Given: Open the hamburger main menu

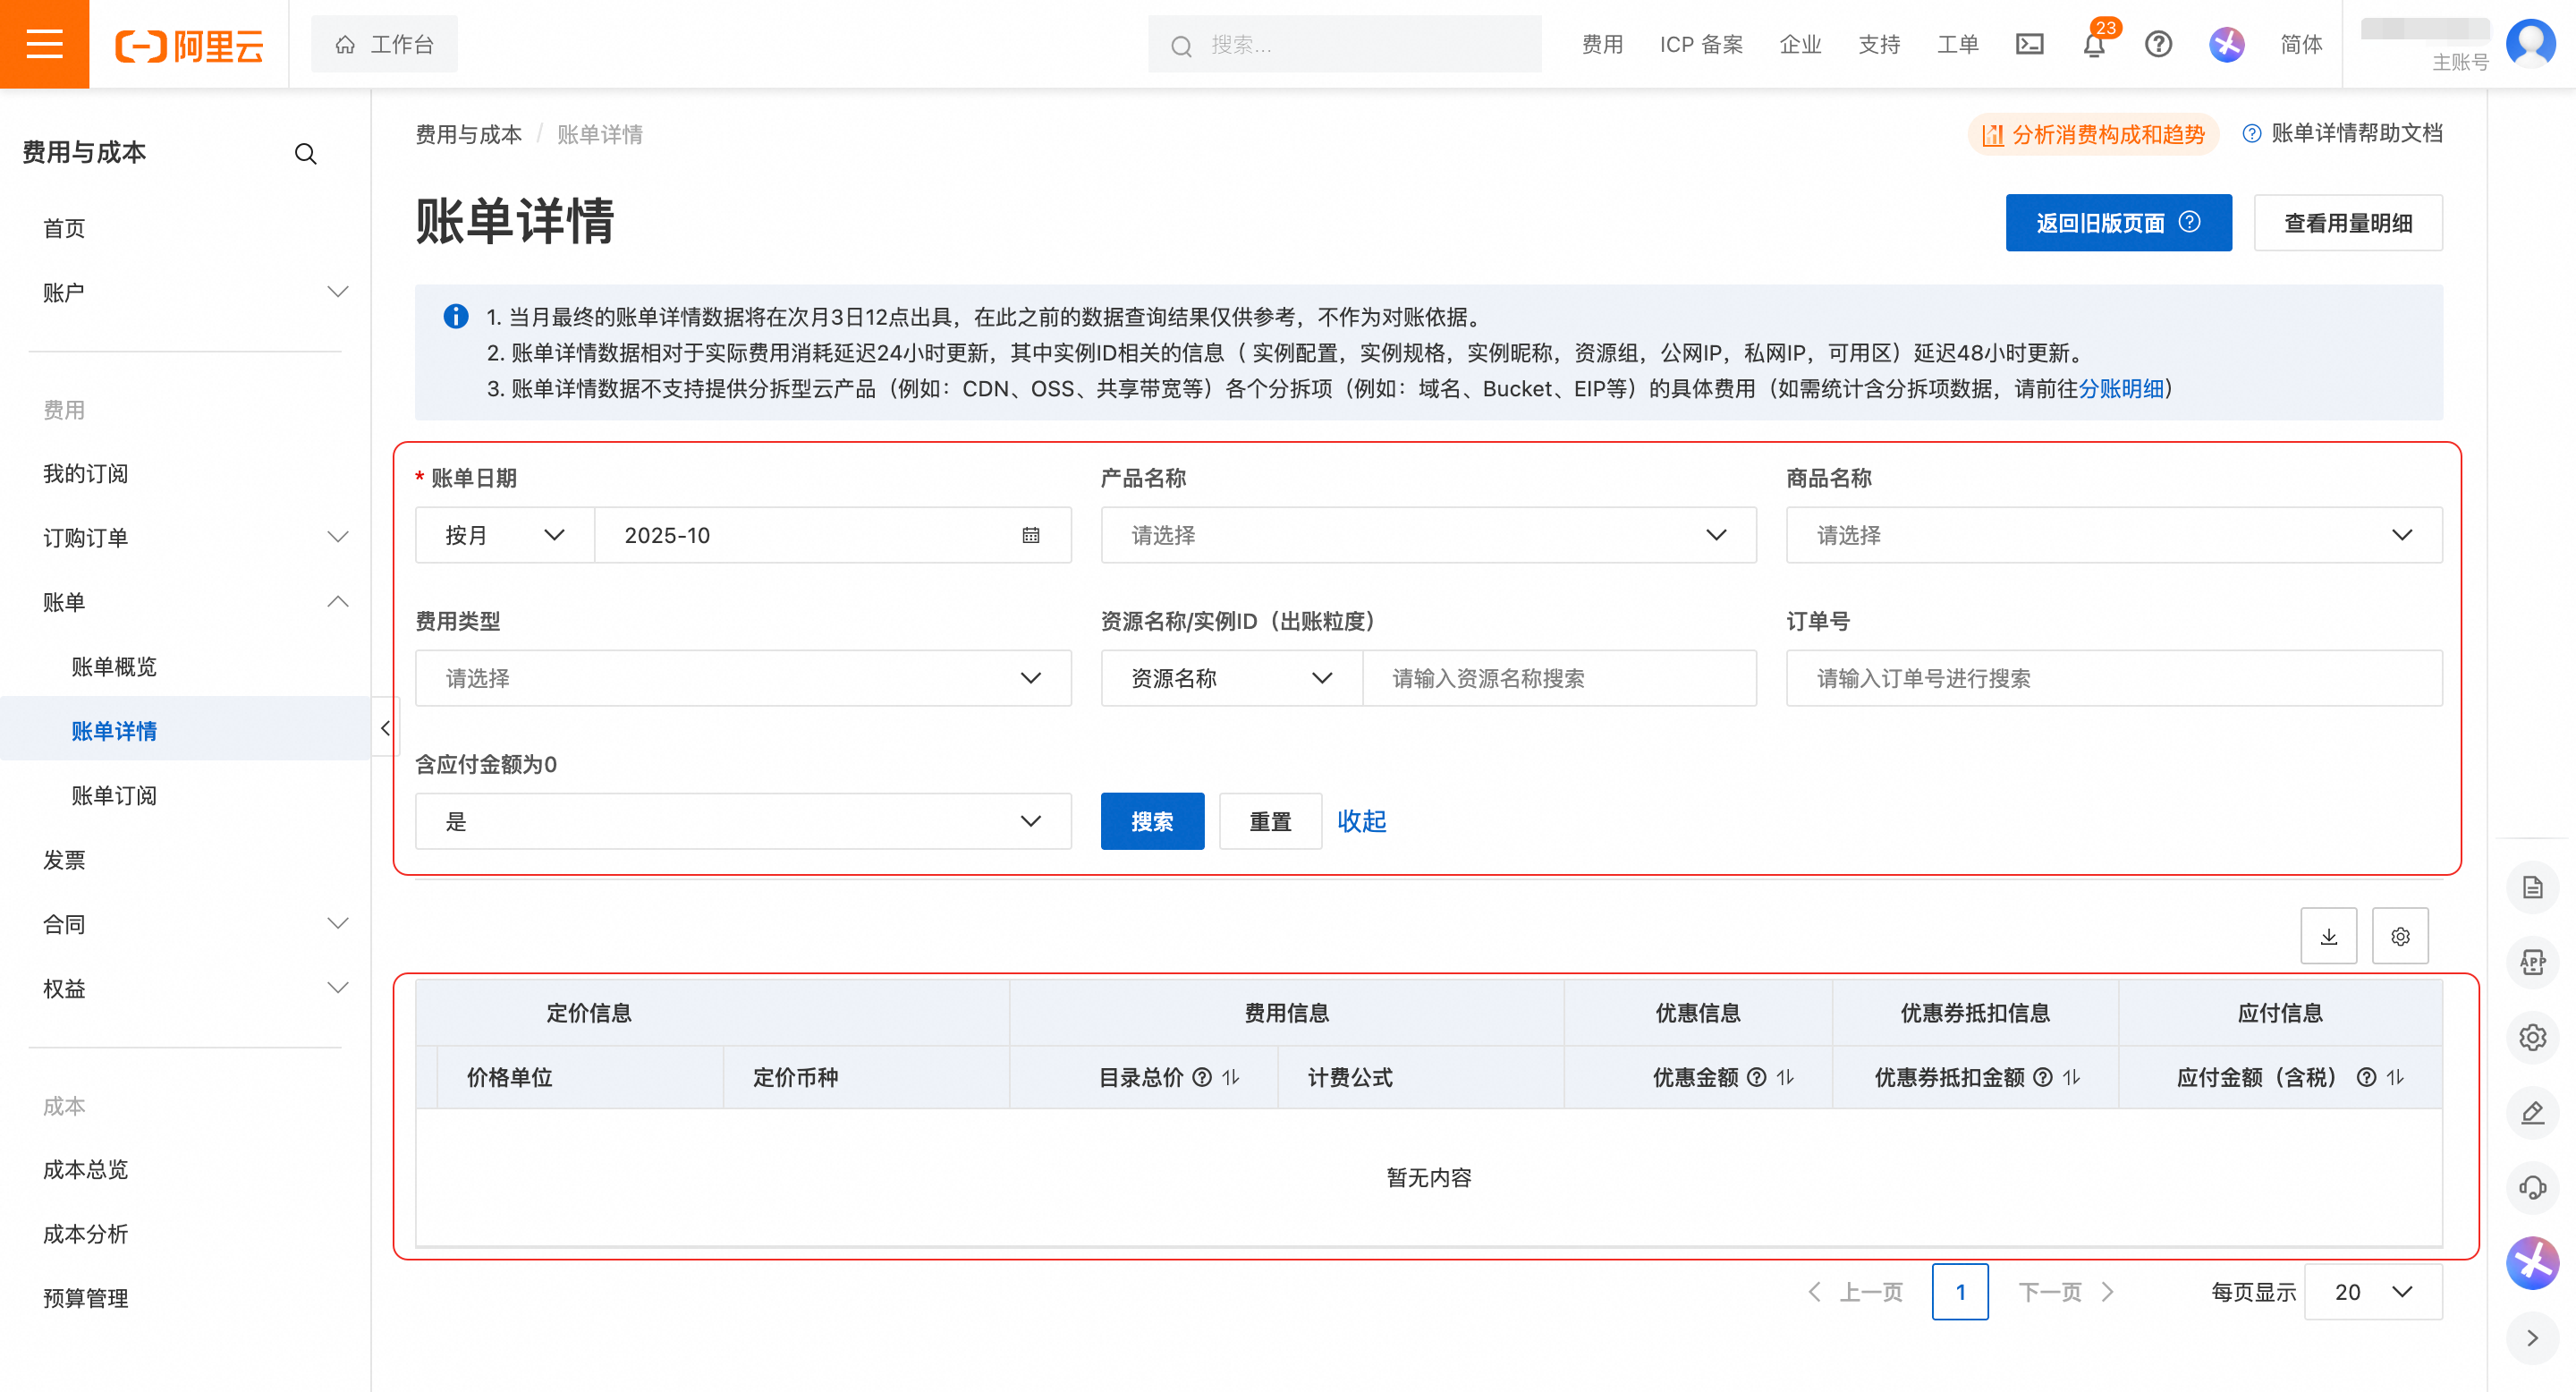Looking at the screenshot, I should coord(44,44).
